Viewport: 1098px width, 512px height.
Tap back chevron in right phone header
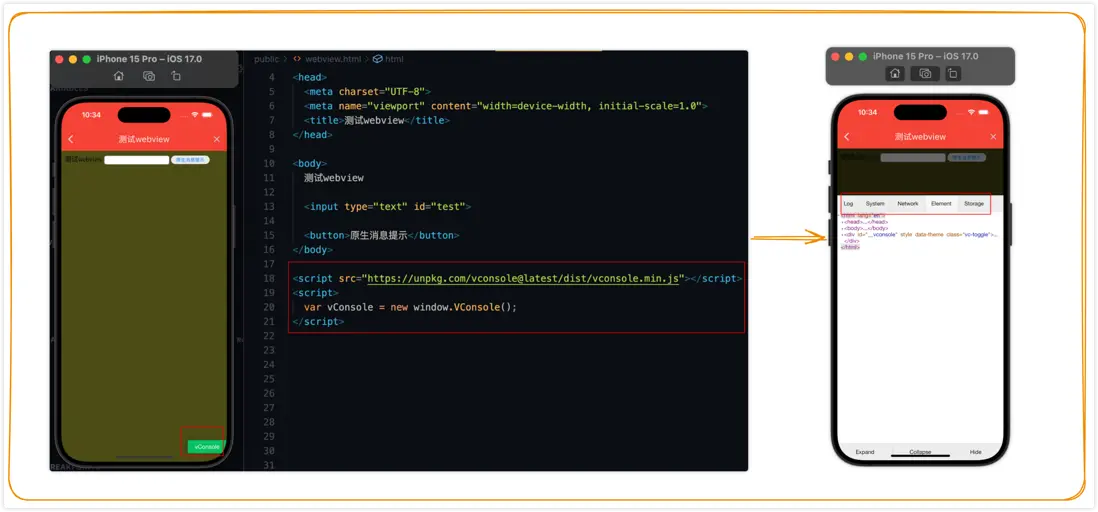click(x=847, y=137)
